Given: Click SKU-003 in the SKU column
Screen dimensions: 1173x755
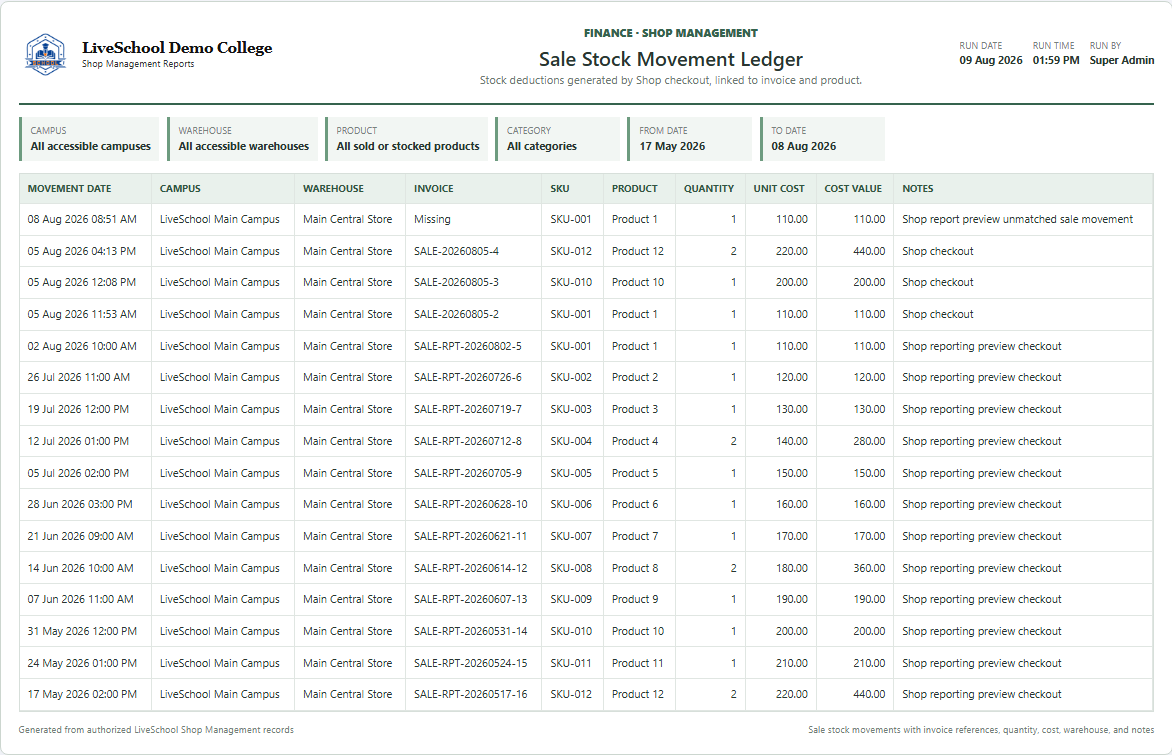Looking at the screenshot, I should tap(571, 409).
